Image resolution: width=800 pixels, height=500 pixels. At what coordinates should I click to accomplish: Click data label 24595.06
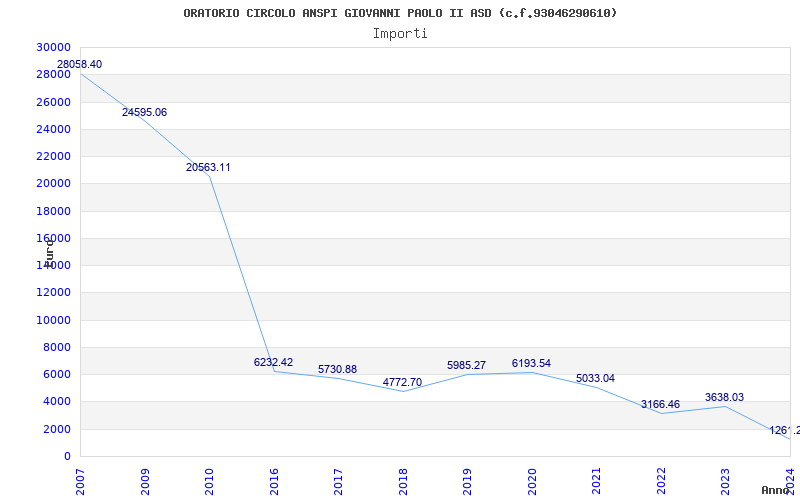[144, 112]
